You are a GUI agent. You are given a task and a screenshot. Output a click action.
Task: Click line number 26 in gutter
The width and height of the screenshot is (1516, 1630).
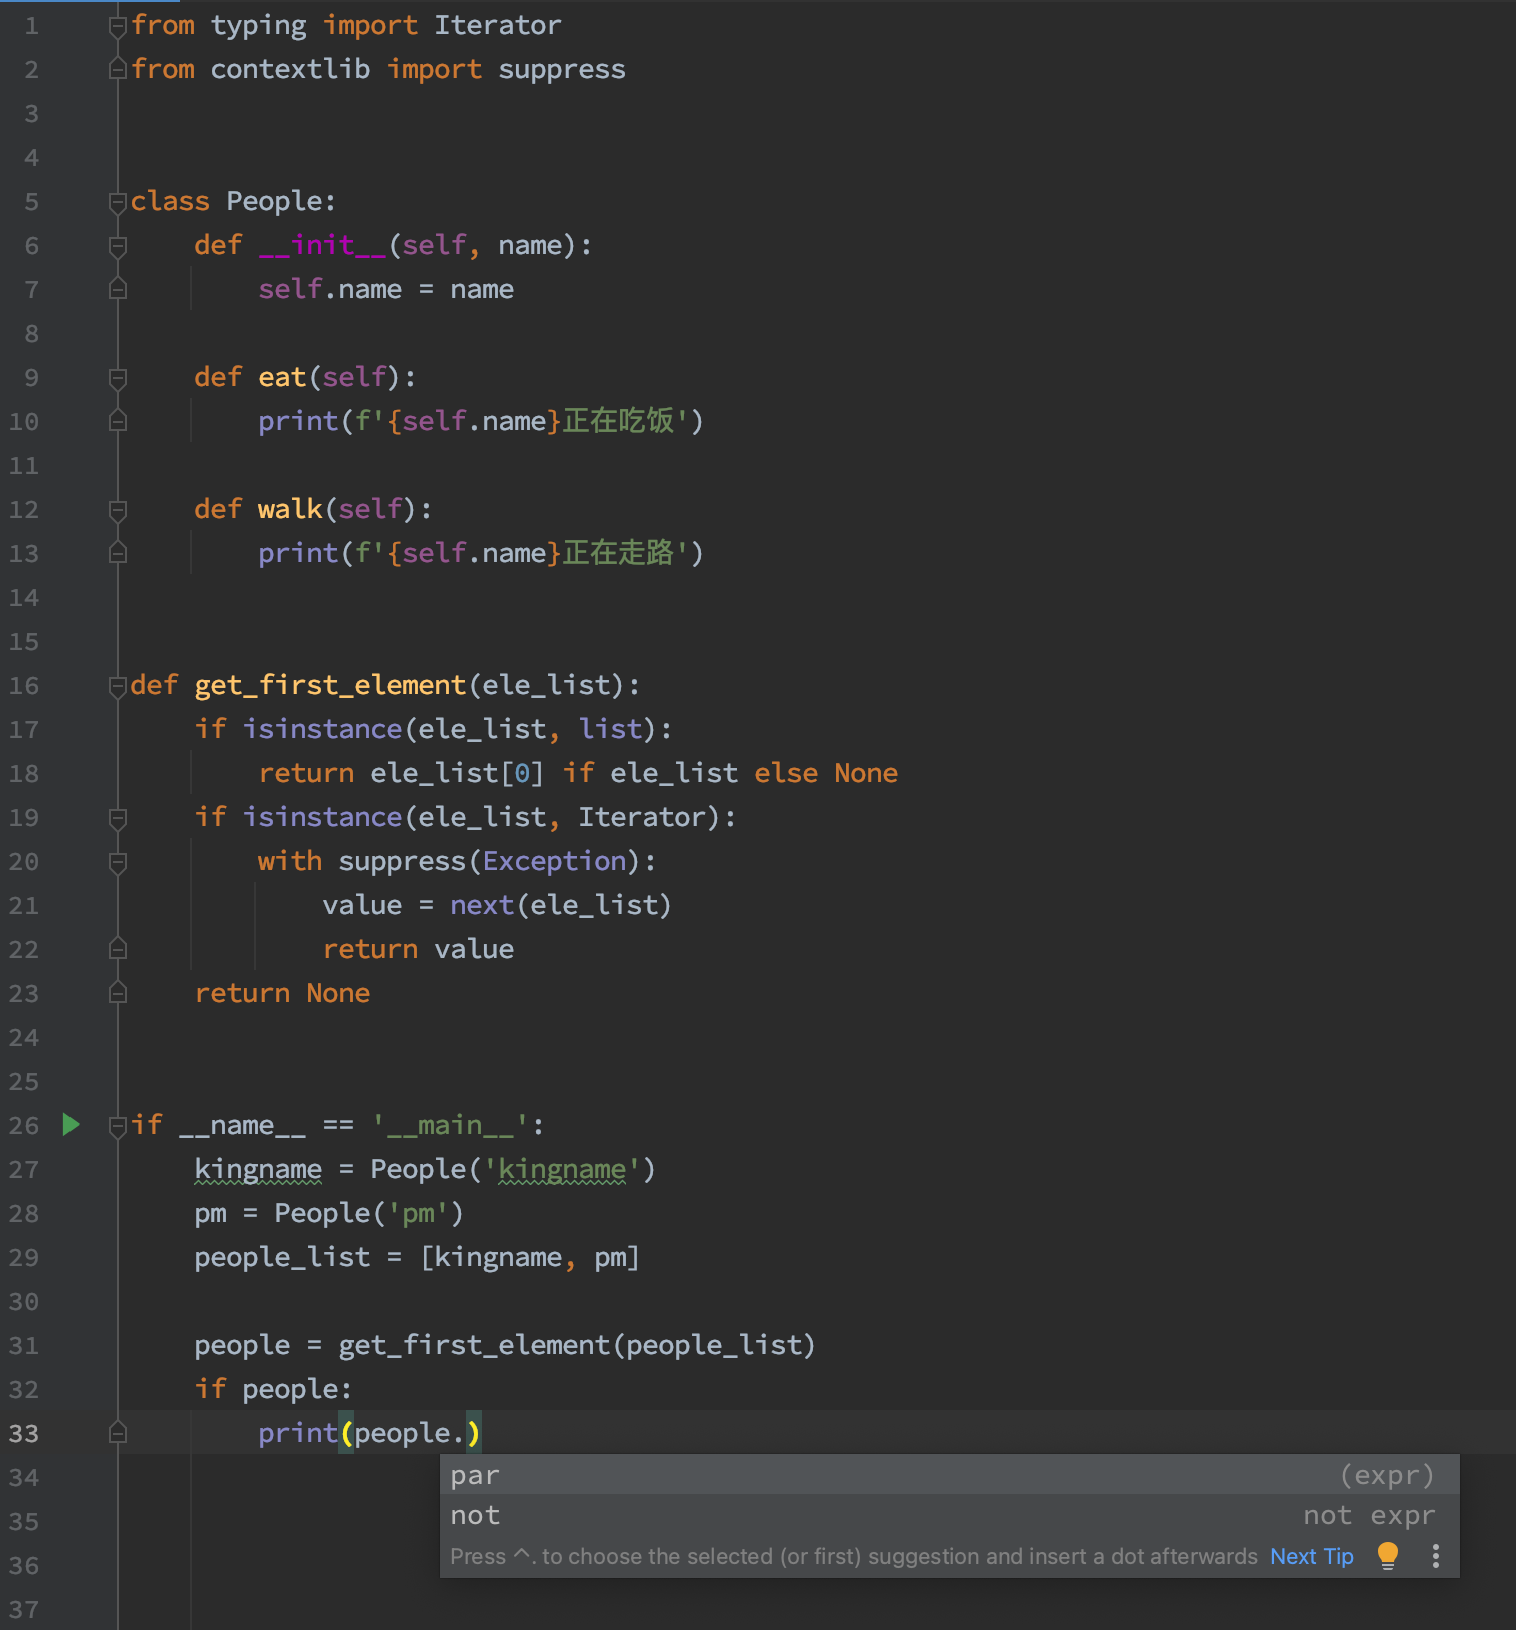pyautogui.click(x=24, y=1126)
